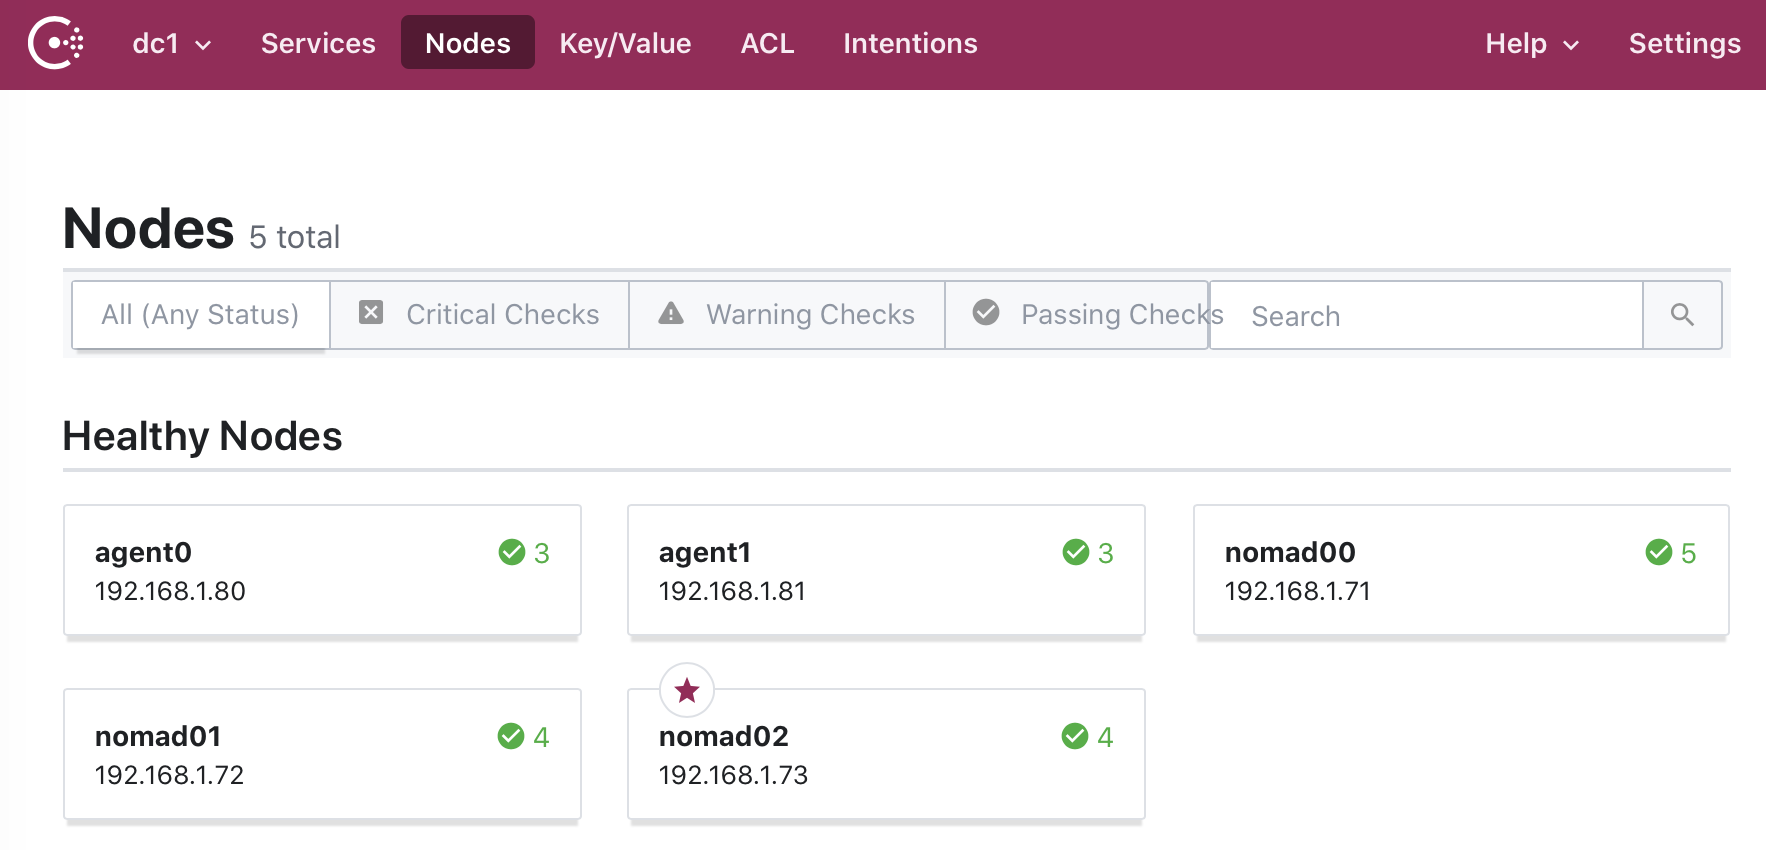Open the dc1 datacenter dropdown

pos(171,43)
